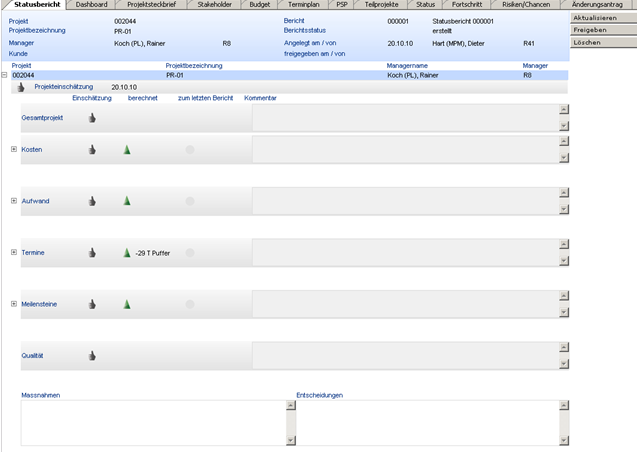Click into the Qualität comment field
637x456 pixels.
coord(405,356)
